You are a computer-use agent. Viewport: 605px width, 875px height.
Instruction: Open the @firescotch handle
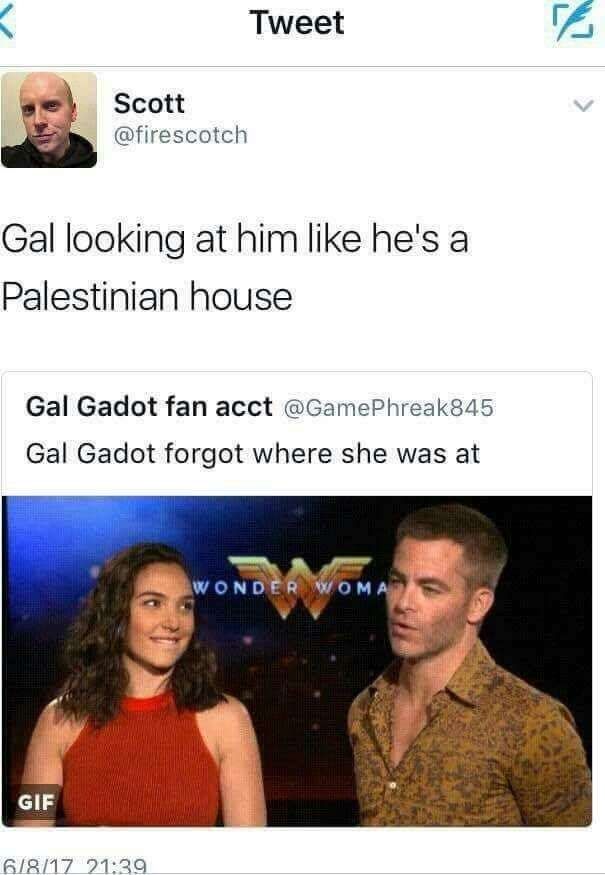click(x=180, y=135)
